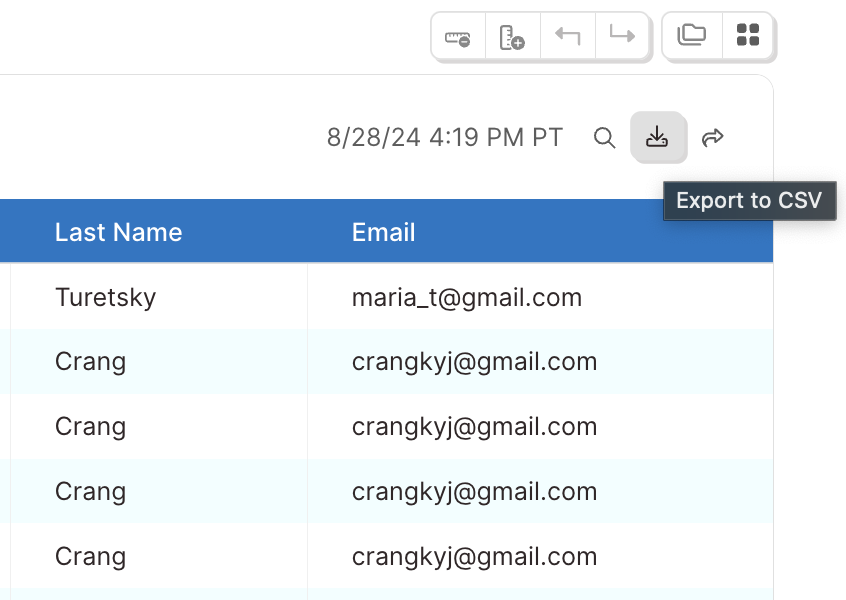Open search with the magnifier icon
This screenshot has height=600, width=846.
click(x=604, y=138)
